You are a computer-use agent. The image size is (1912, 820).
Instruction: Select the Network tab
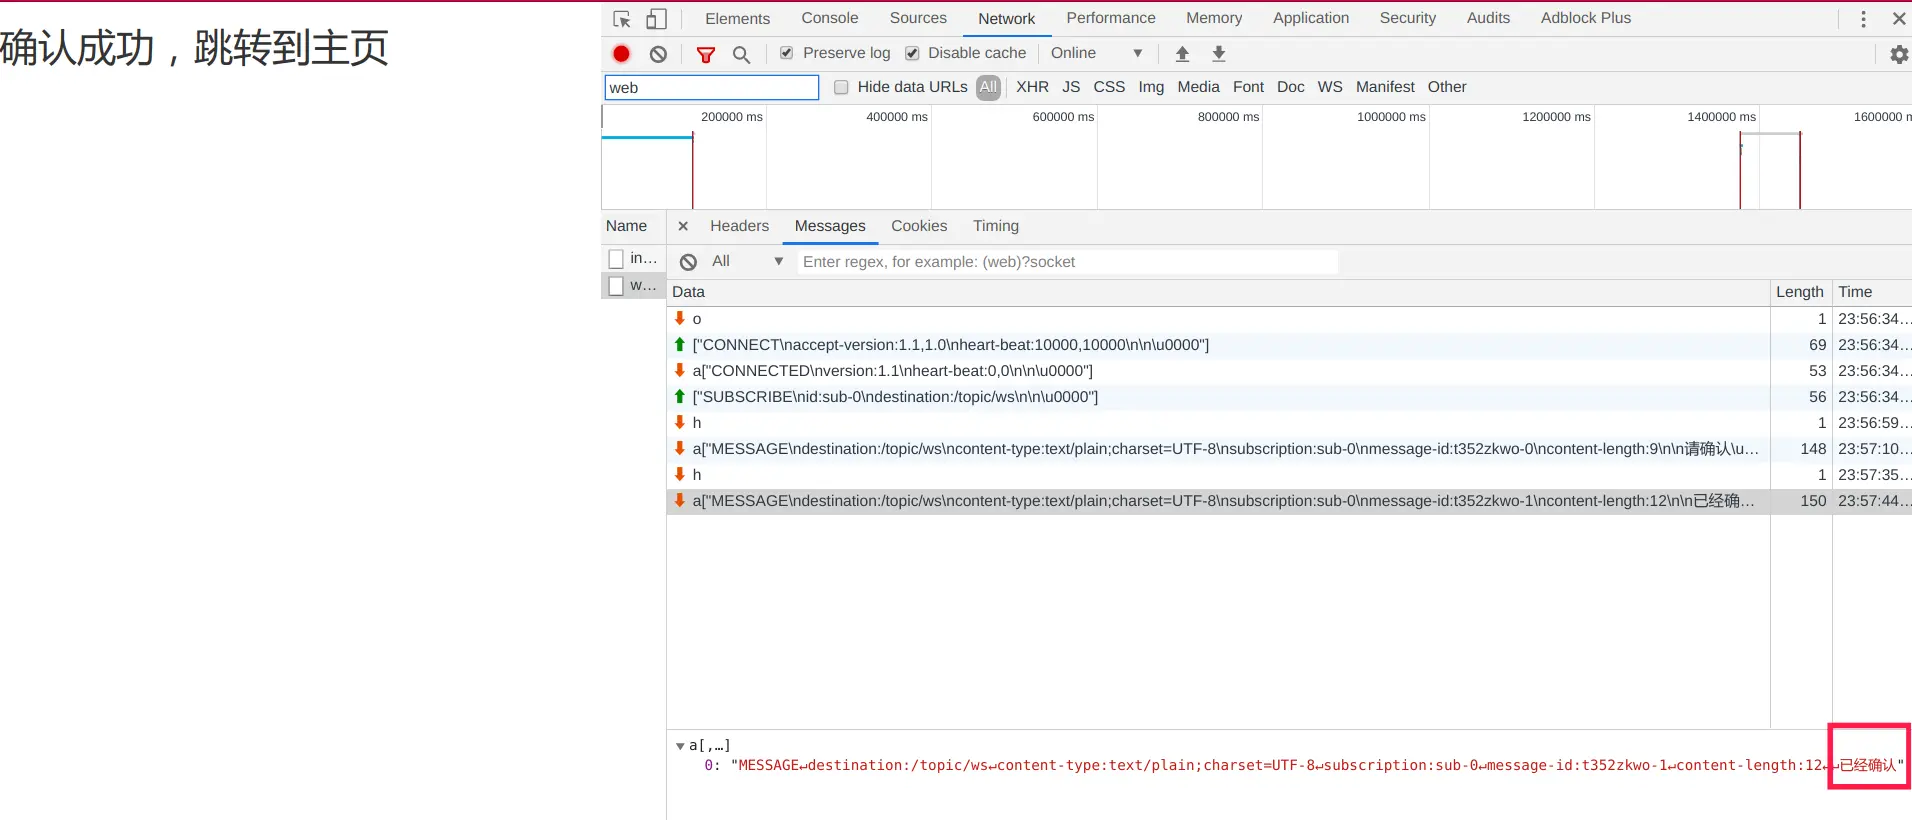(x=1006, y=19)
